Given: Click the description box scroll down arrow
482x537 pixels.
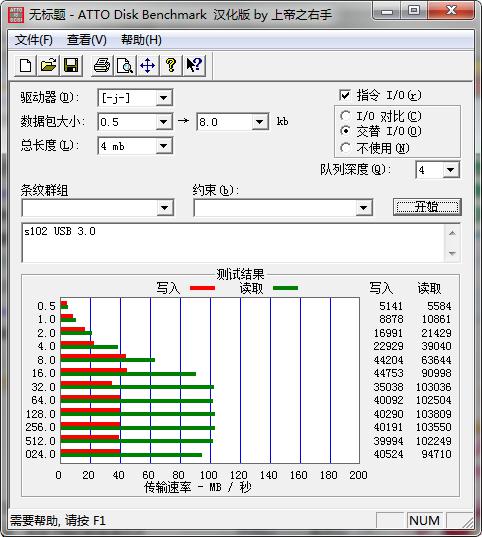Looking at the screenshot, I should [452, 253].
